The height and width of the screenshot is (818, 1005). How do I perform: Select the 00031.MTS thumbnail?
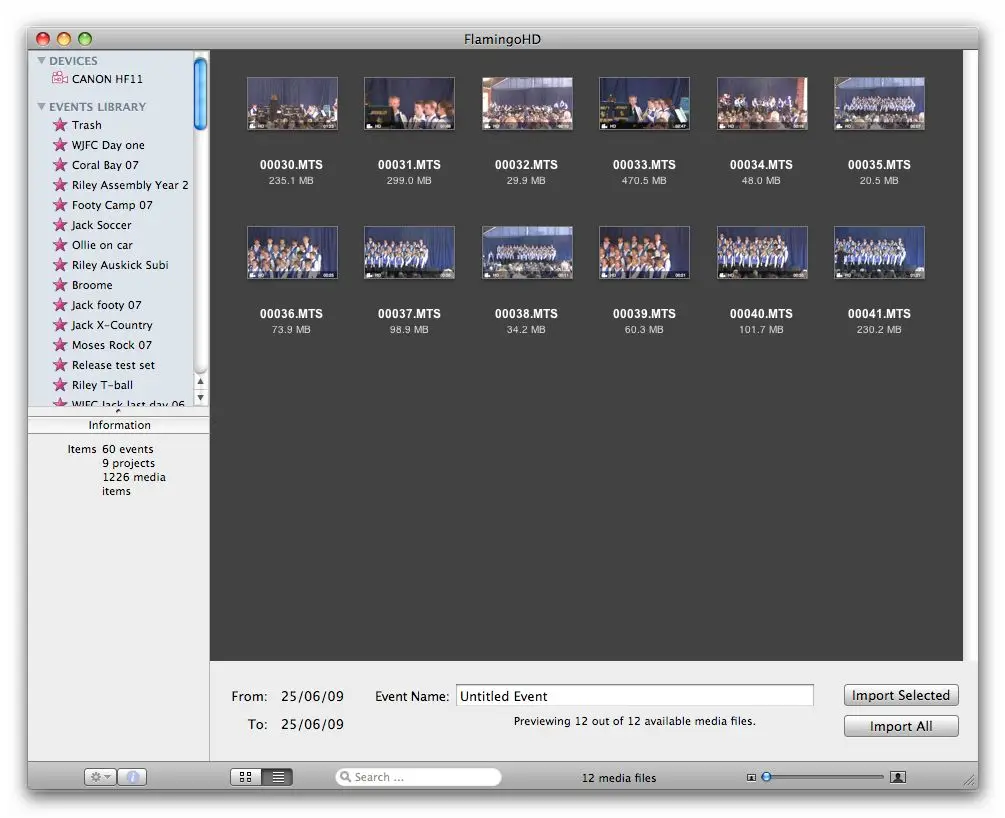coord(409,103)
